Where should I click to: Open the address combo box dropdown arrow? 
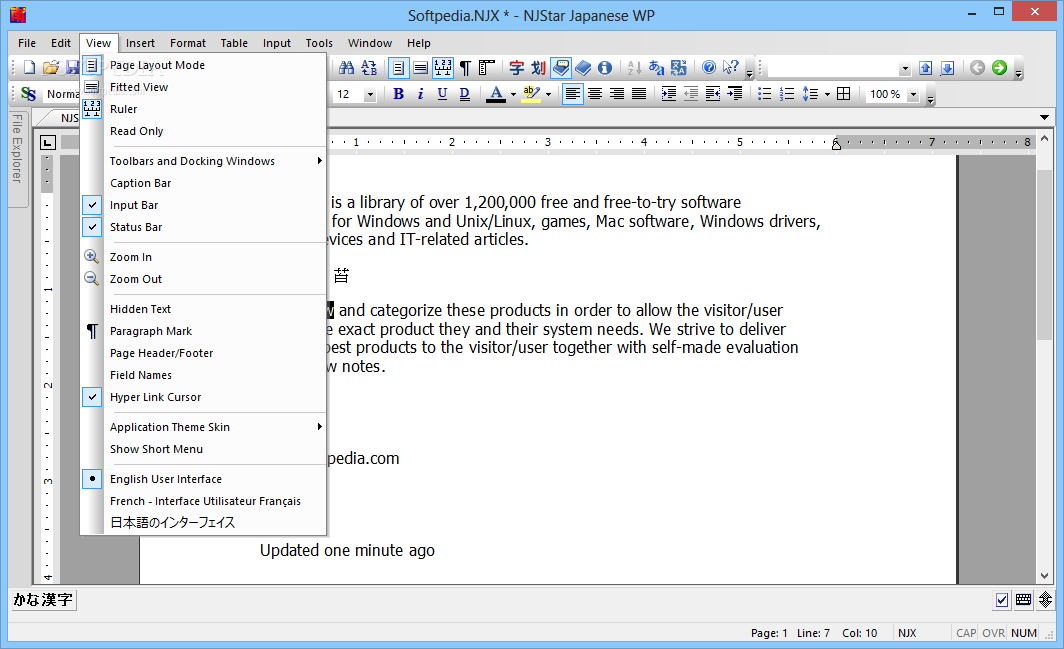point(905,69)
